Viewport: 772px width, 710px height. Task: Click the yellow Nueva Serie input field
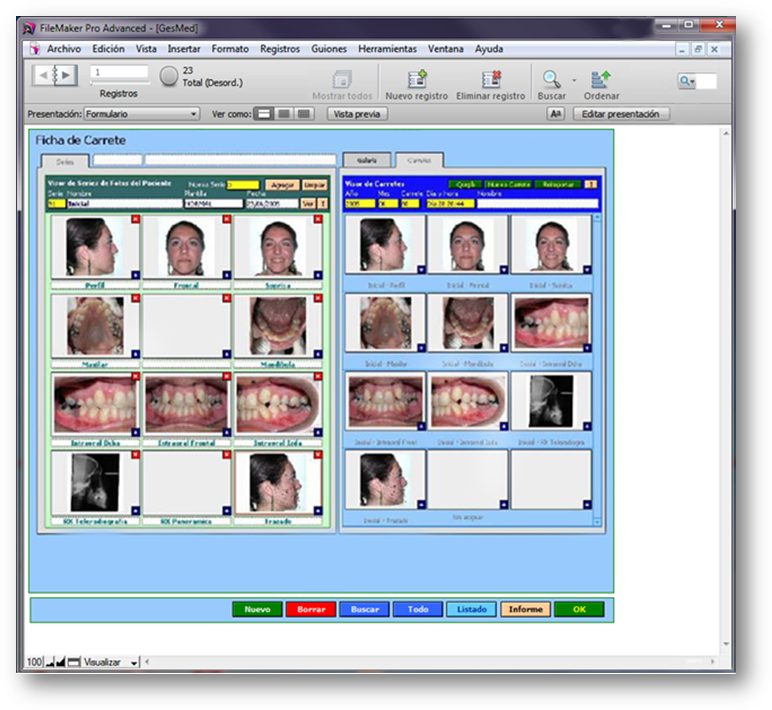[x=243, y=185]
